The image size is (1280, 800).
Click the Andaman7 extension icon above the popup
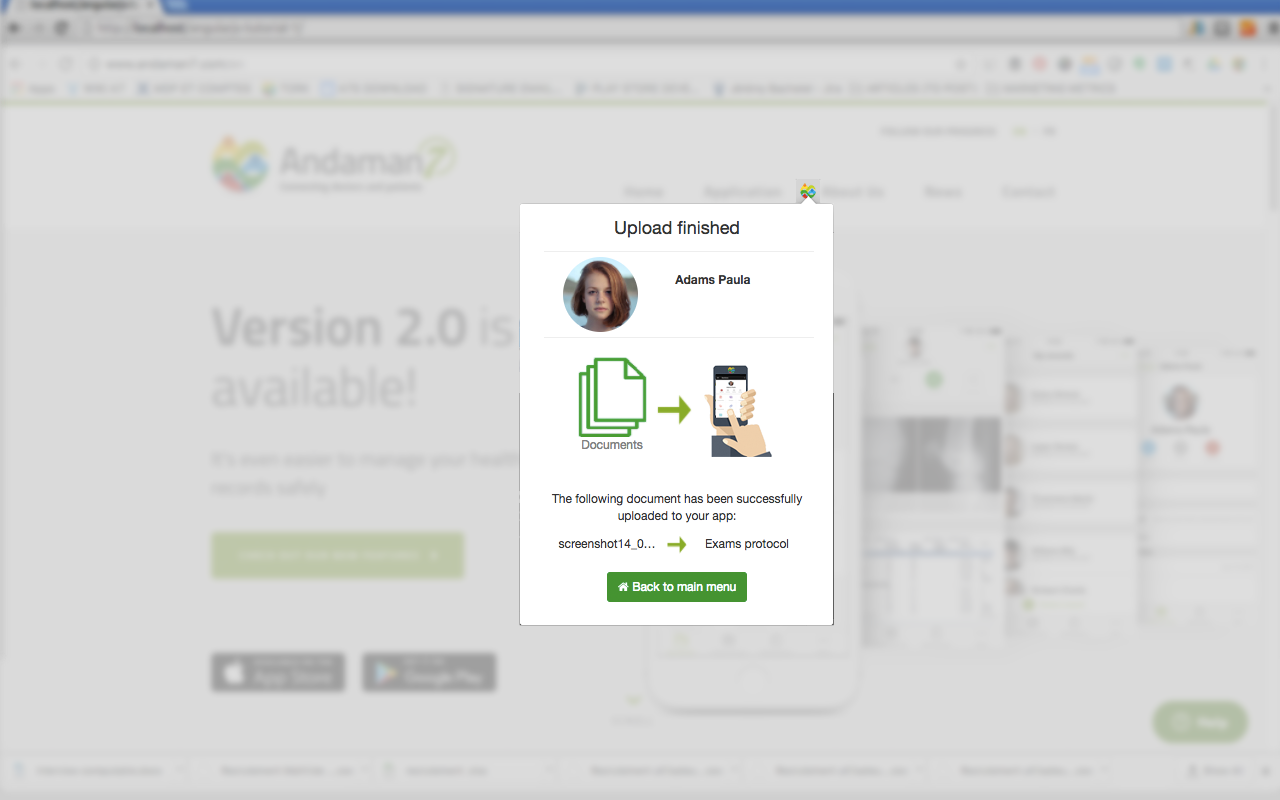(808, 192)
